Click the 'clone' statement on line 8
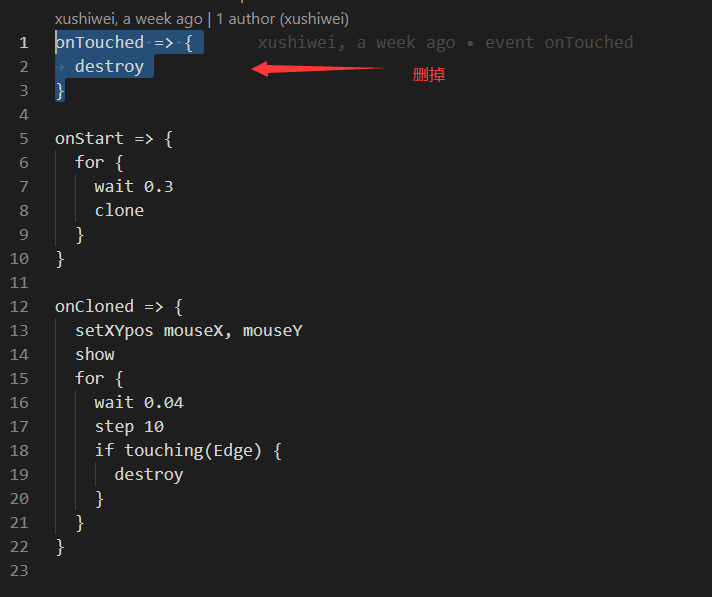712x597 pixels. 119,211
